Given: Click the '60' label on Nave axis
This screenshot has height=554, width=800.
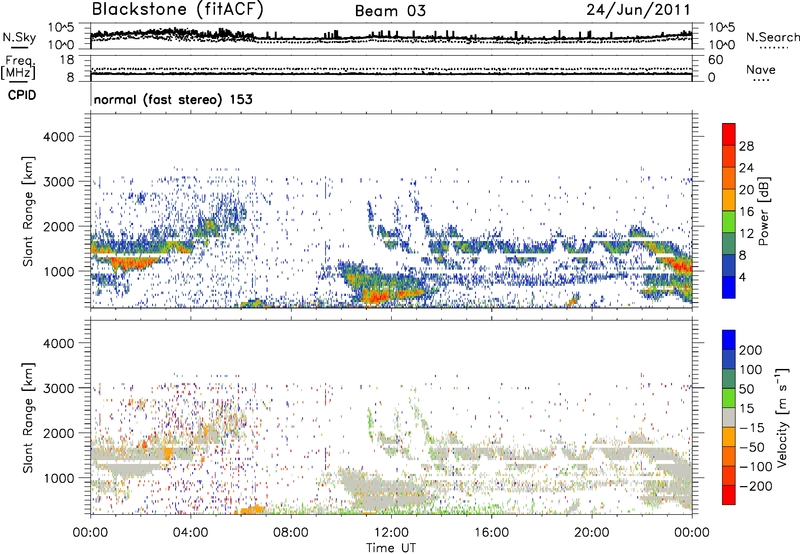Looking at the screenshot, I should (x=715, y=60).
